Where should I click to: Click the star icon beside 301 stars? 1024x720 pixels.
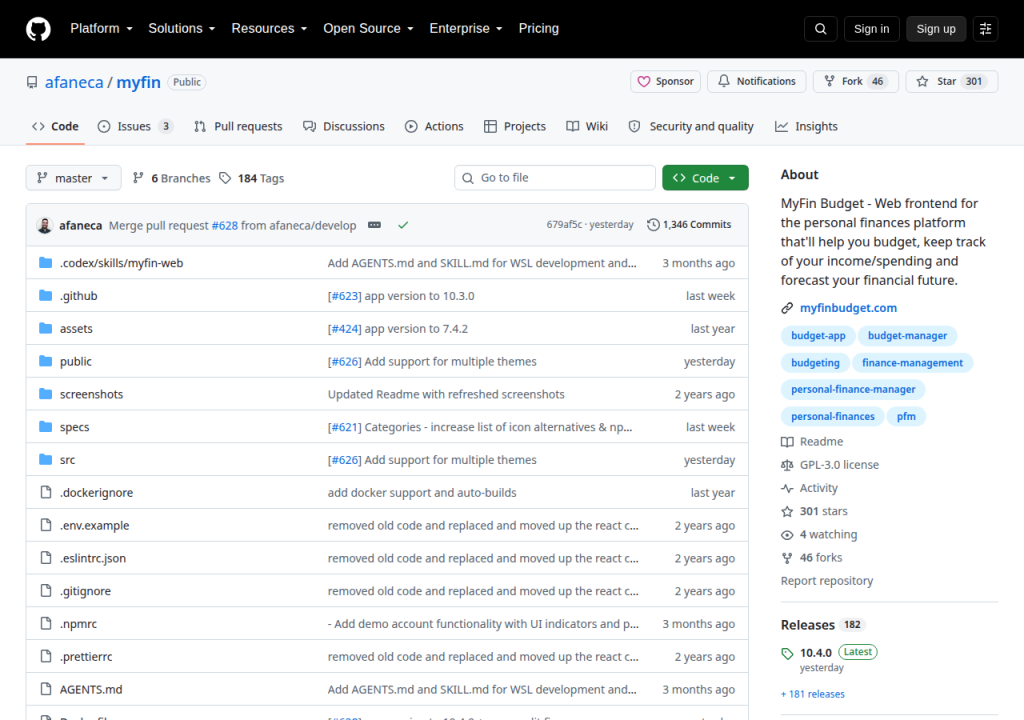click(x=787, y=512)
